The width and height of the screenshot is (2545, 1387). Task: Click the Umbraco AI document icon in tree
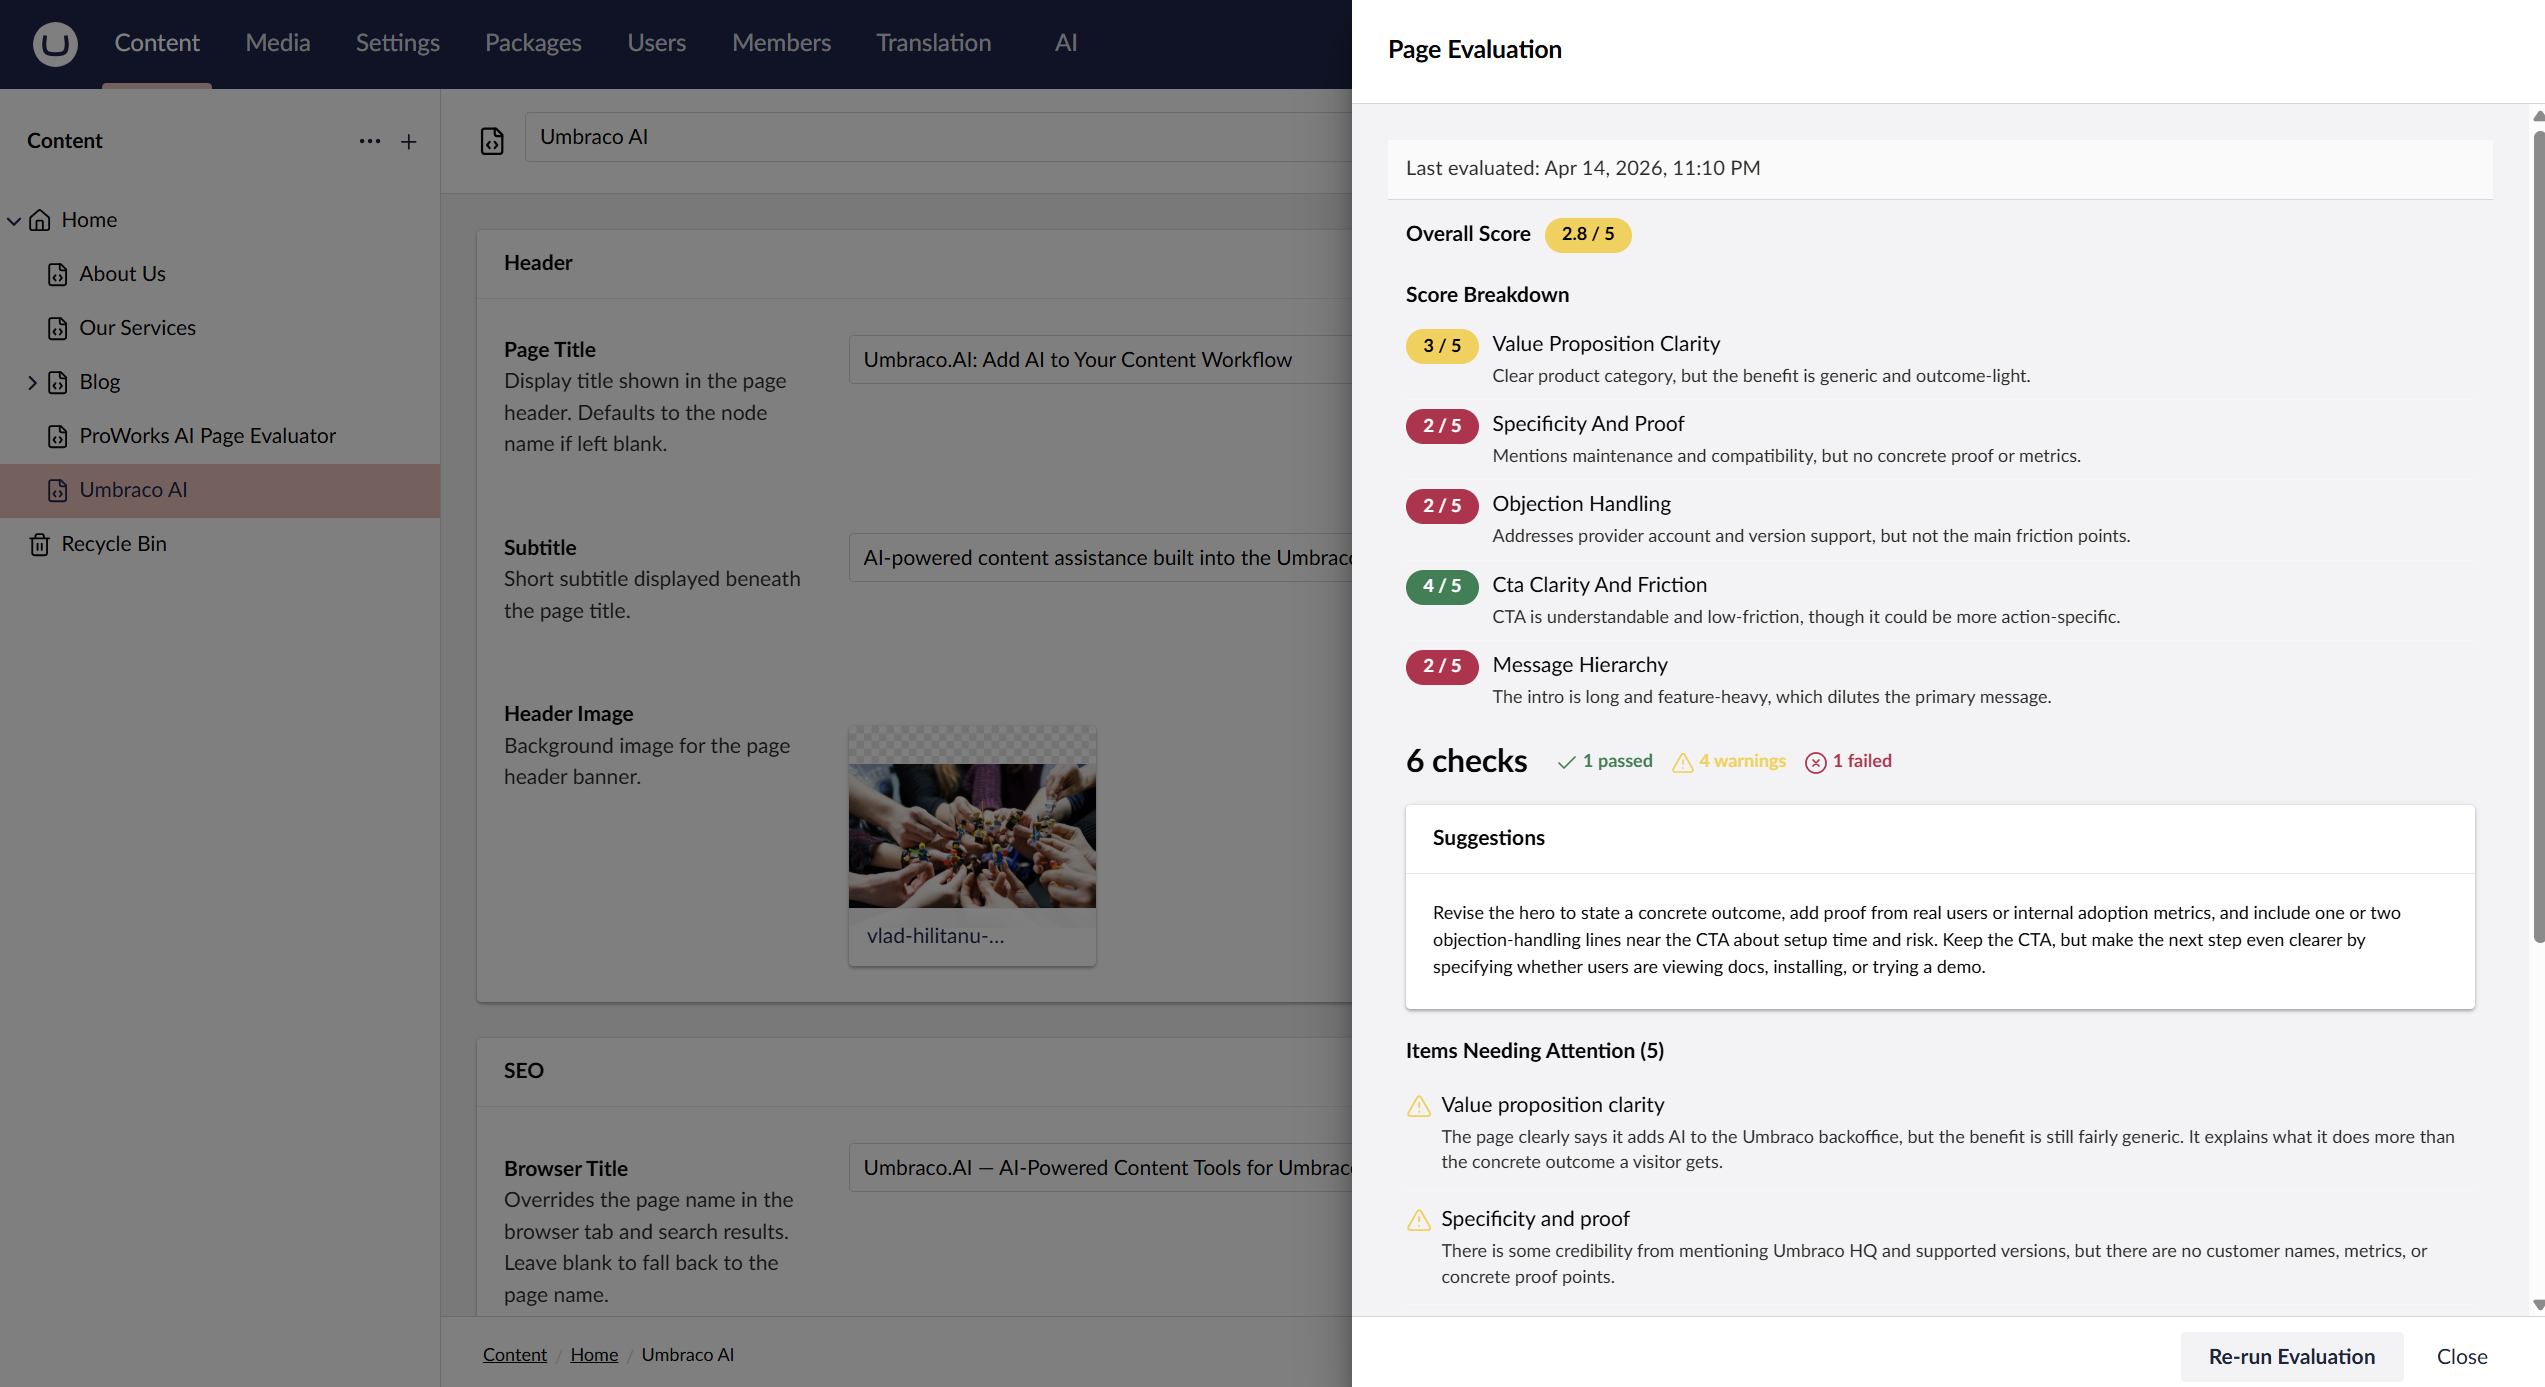pyautogui.click(x=58, y=490)
